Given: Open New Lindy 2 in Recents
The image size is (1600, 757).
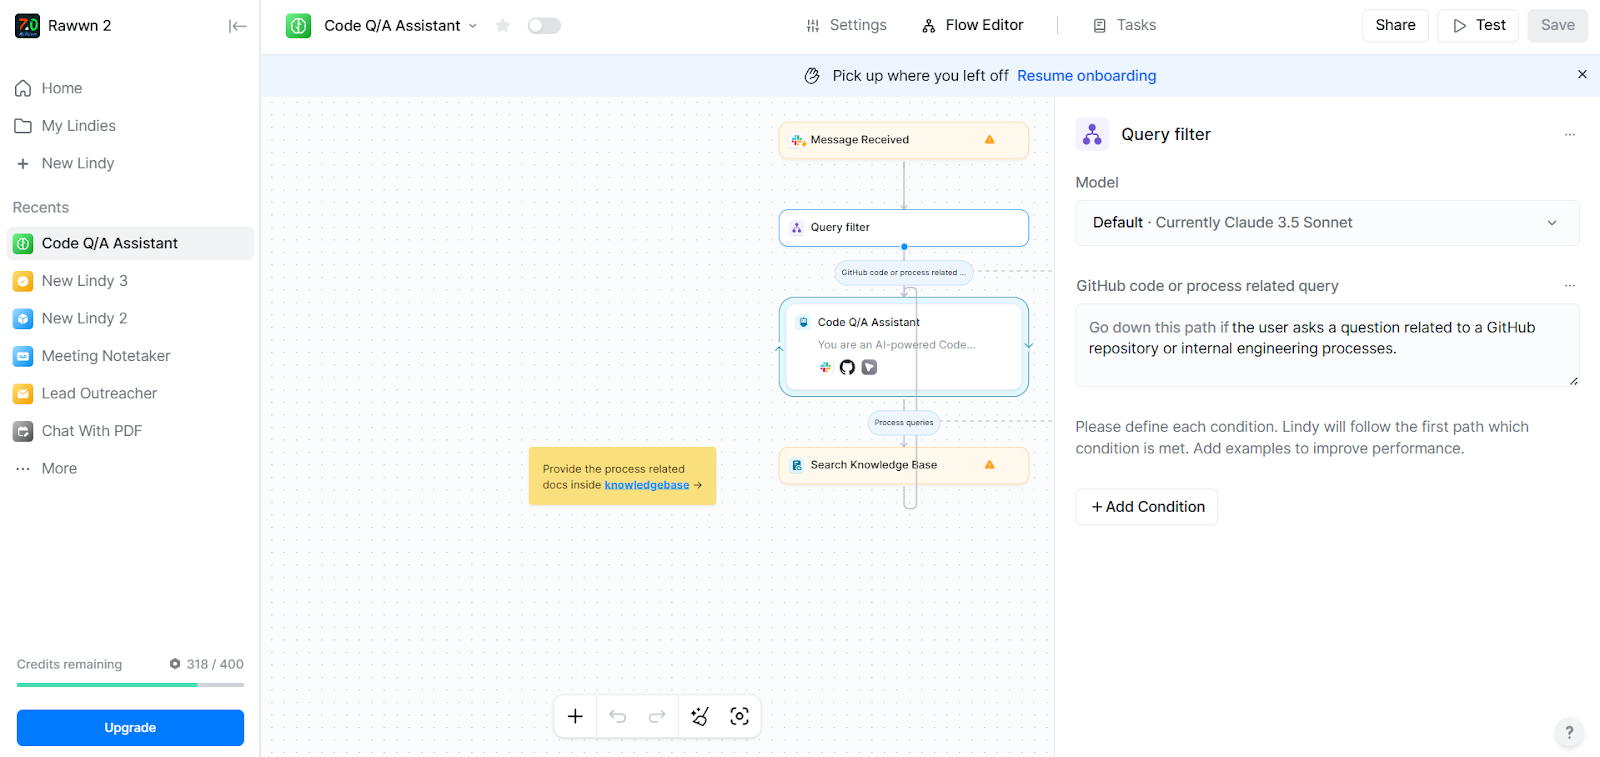Looking at the screenshot, I should click(130, 318).
